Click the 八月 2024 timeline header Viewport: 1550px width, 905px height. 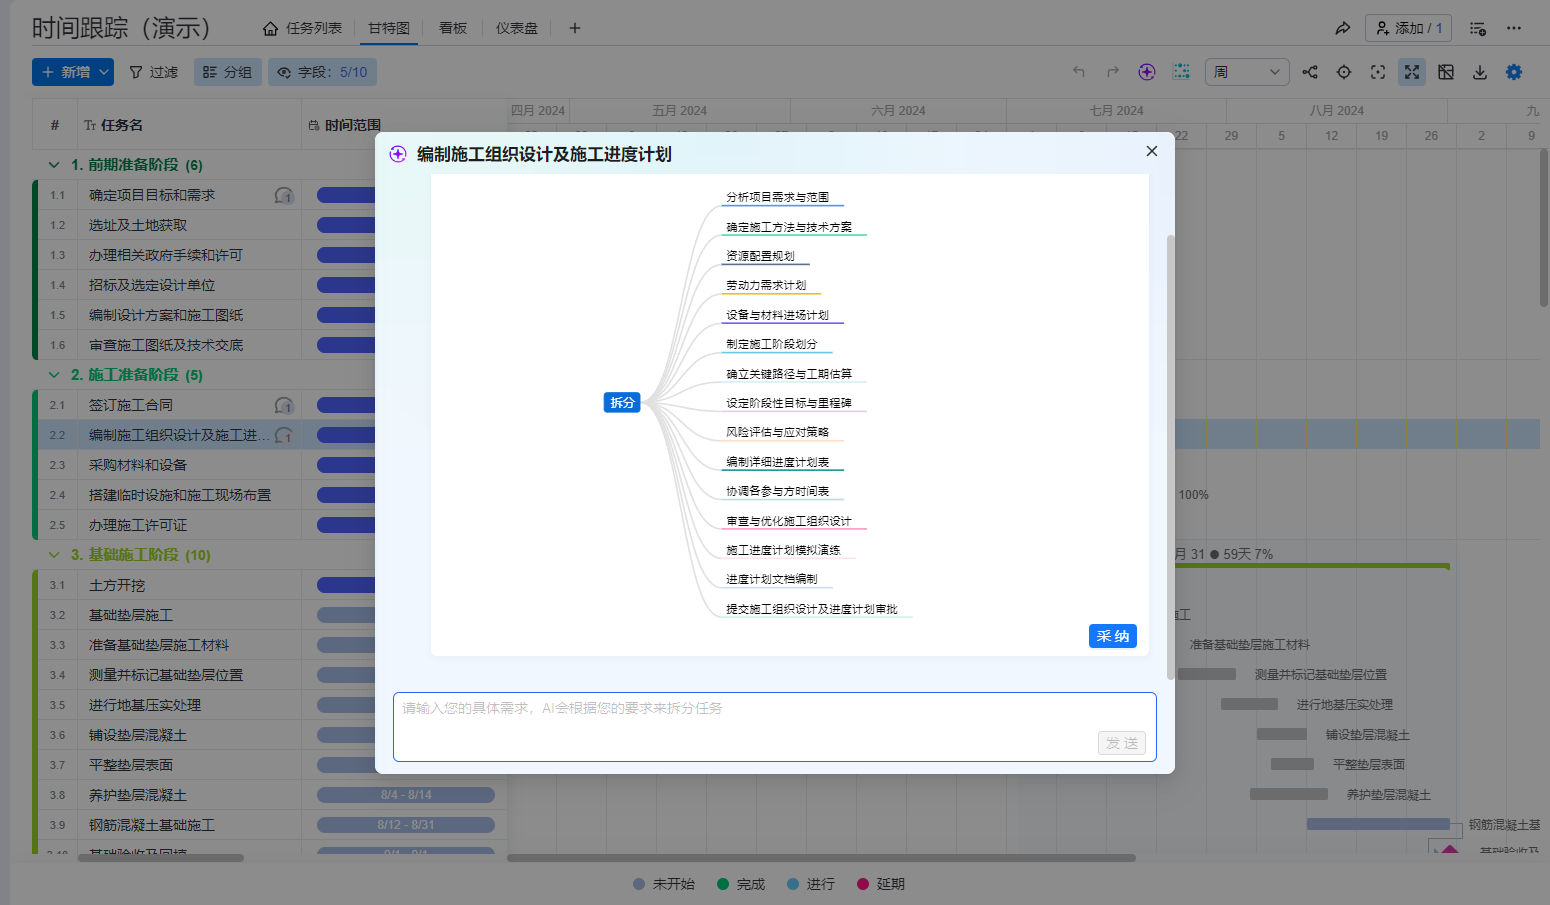tap(1337, 111)
